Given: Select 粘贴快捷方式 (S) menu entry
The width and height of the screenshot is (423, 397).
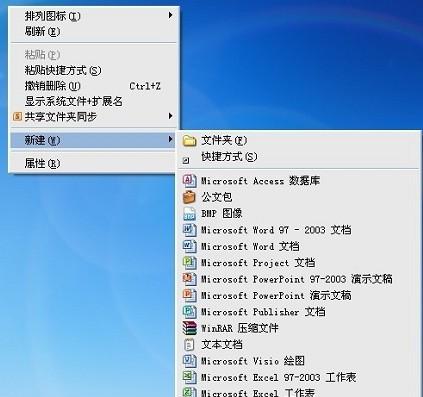Looking at the screenshot, I should pyautogui.click(x=93, y=70).
